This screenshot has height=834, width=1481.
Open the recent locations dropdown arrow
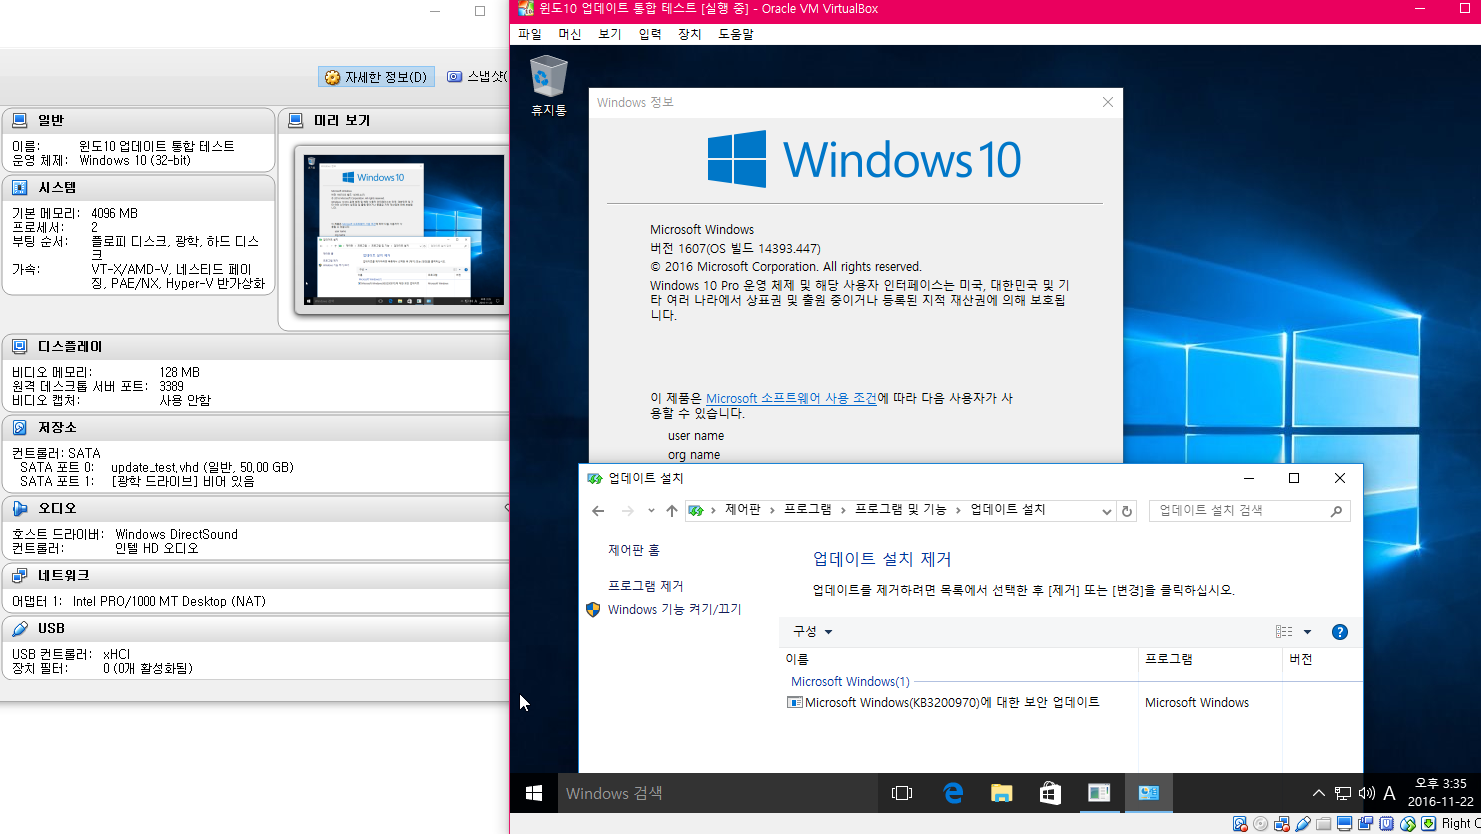651,511
